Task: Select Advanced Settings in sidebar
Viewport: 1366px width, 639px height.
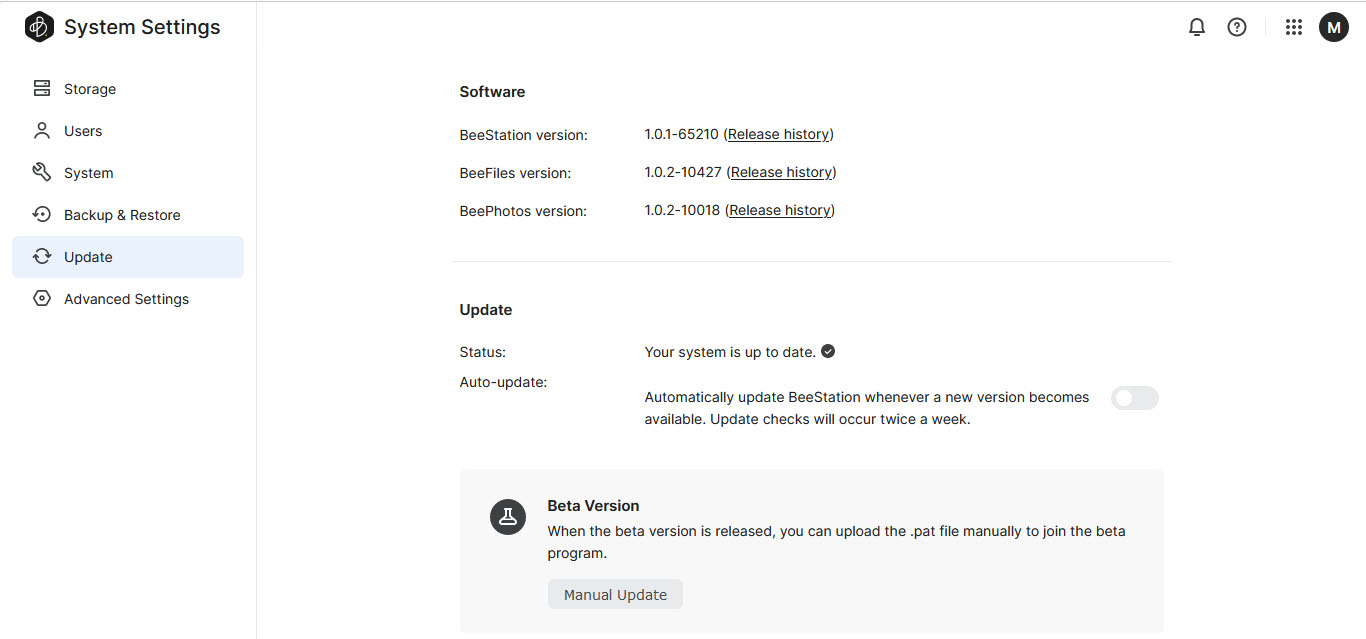Action: pos(126,299)
